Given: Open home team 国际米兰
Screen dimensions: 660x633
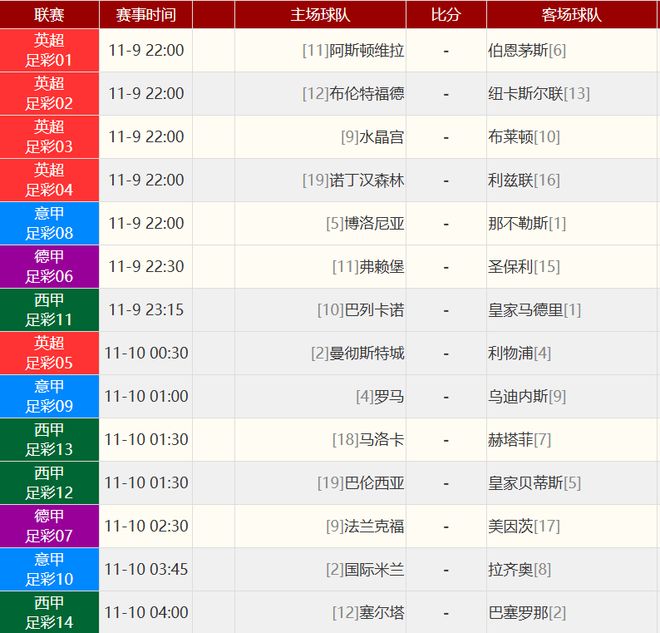Looking at the screenshot, I should pos(374,569).
